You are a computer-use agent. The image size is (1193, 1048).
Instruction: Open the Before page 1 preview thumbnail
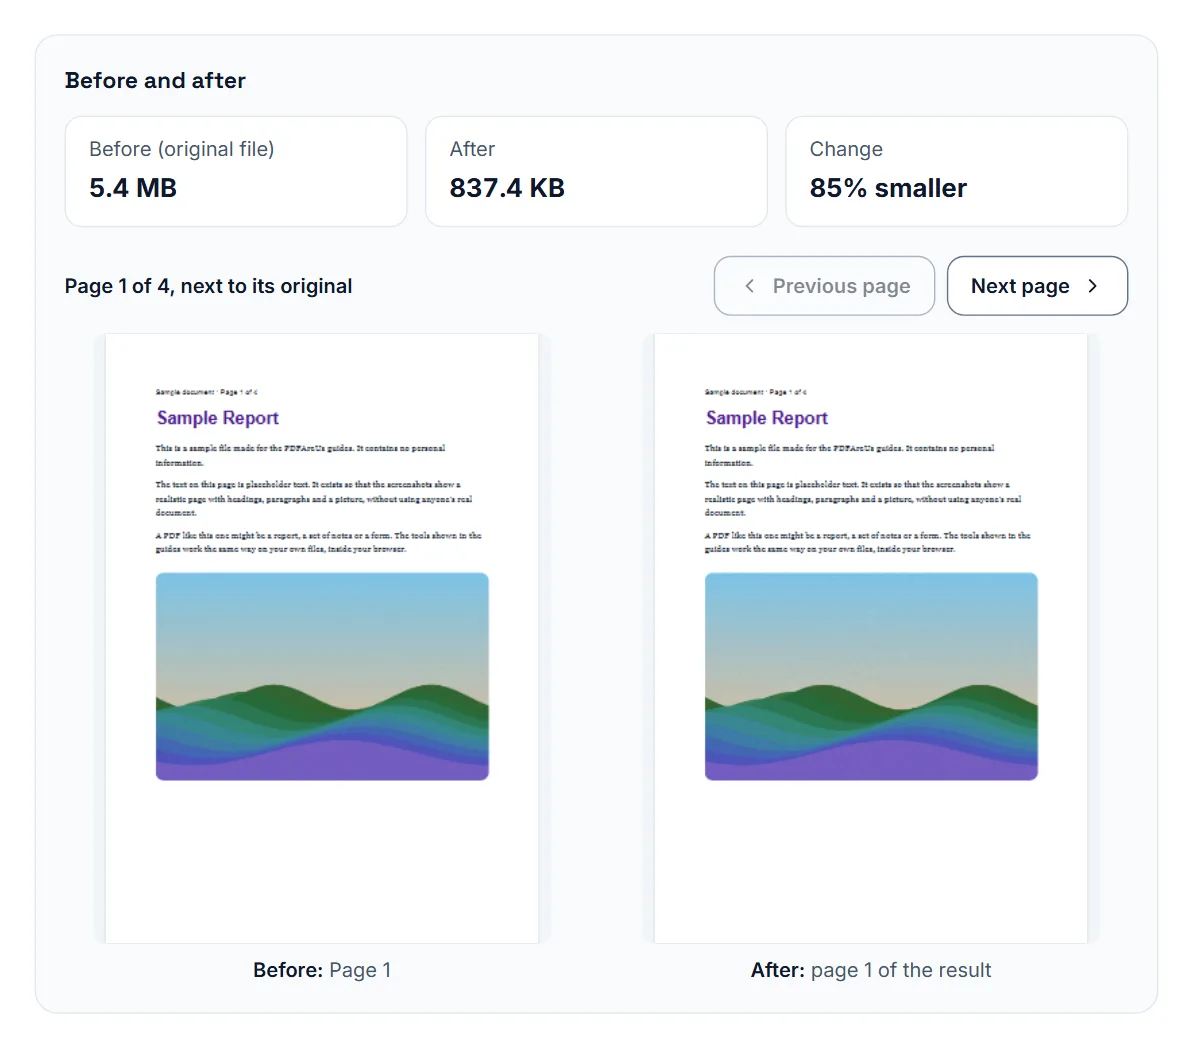point(322,638)
